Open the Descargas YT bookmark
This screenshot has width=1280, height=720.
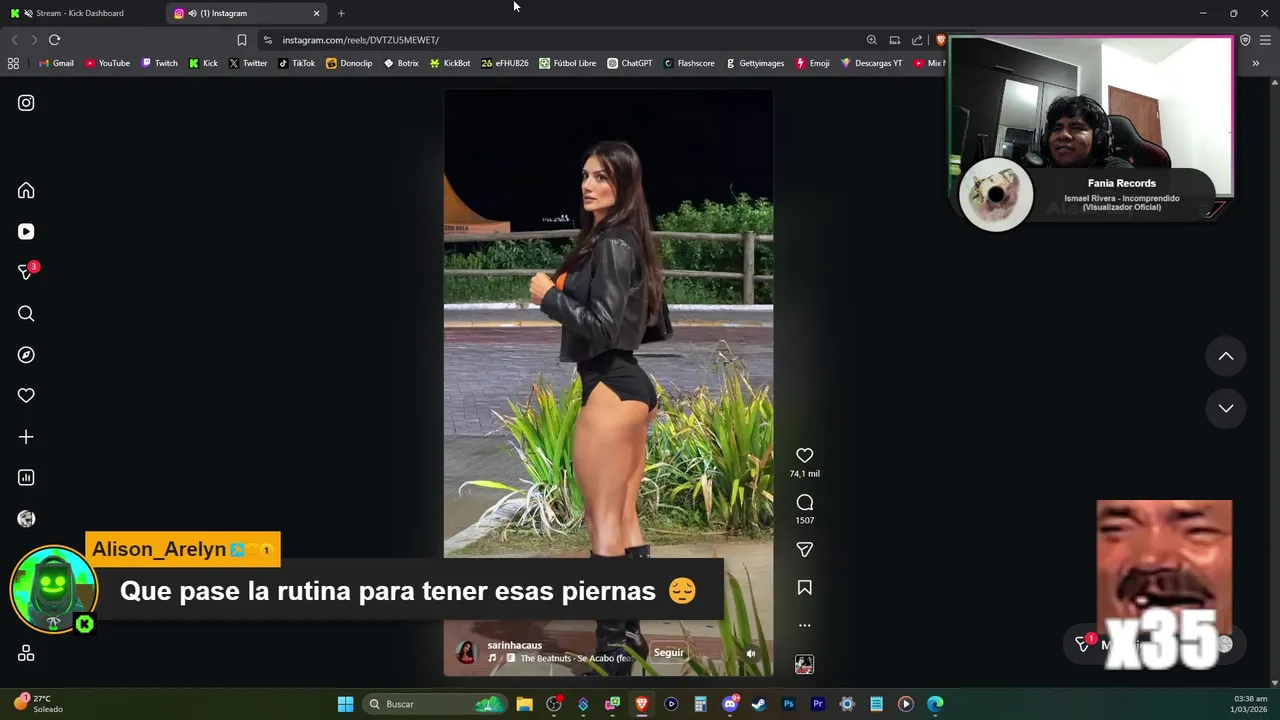pos(871,63)
